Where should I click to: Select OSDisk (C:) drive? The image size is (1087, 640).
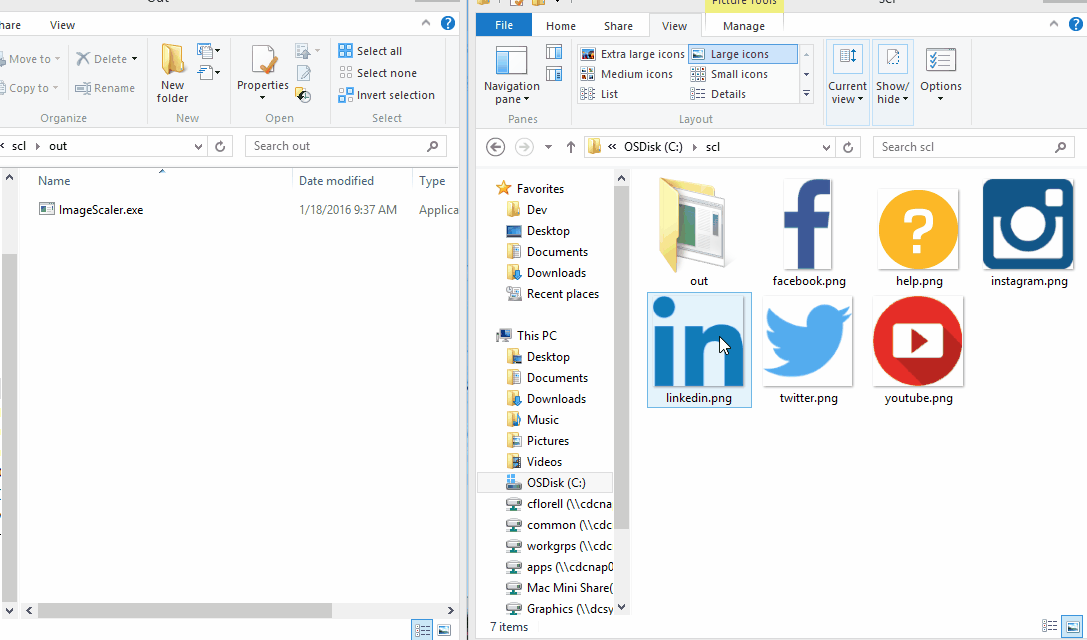(545, 483)
